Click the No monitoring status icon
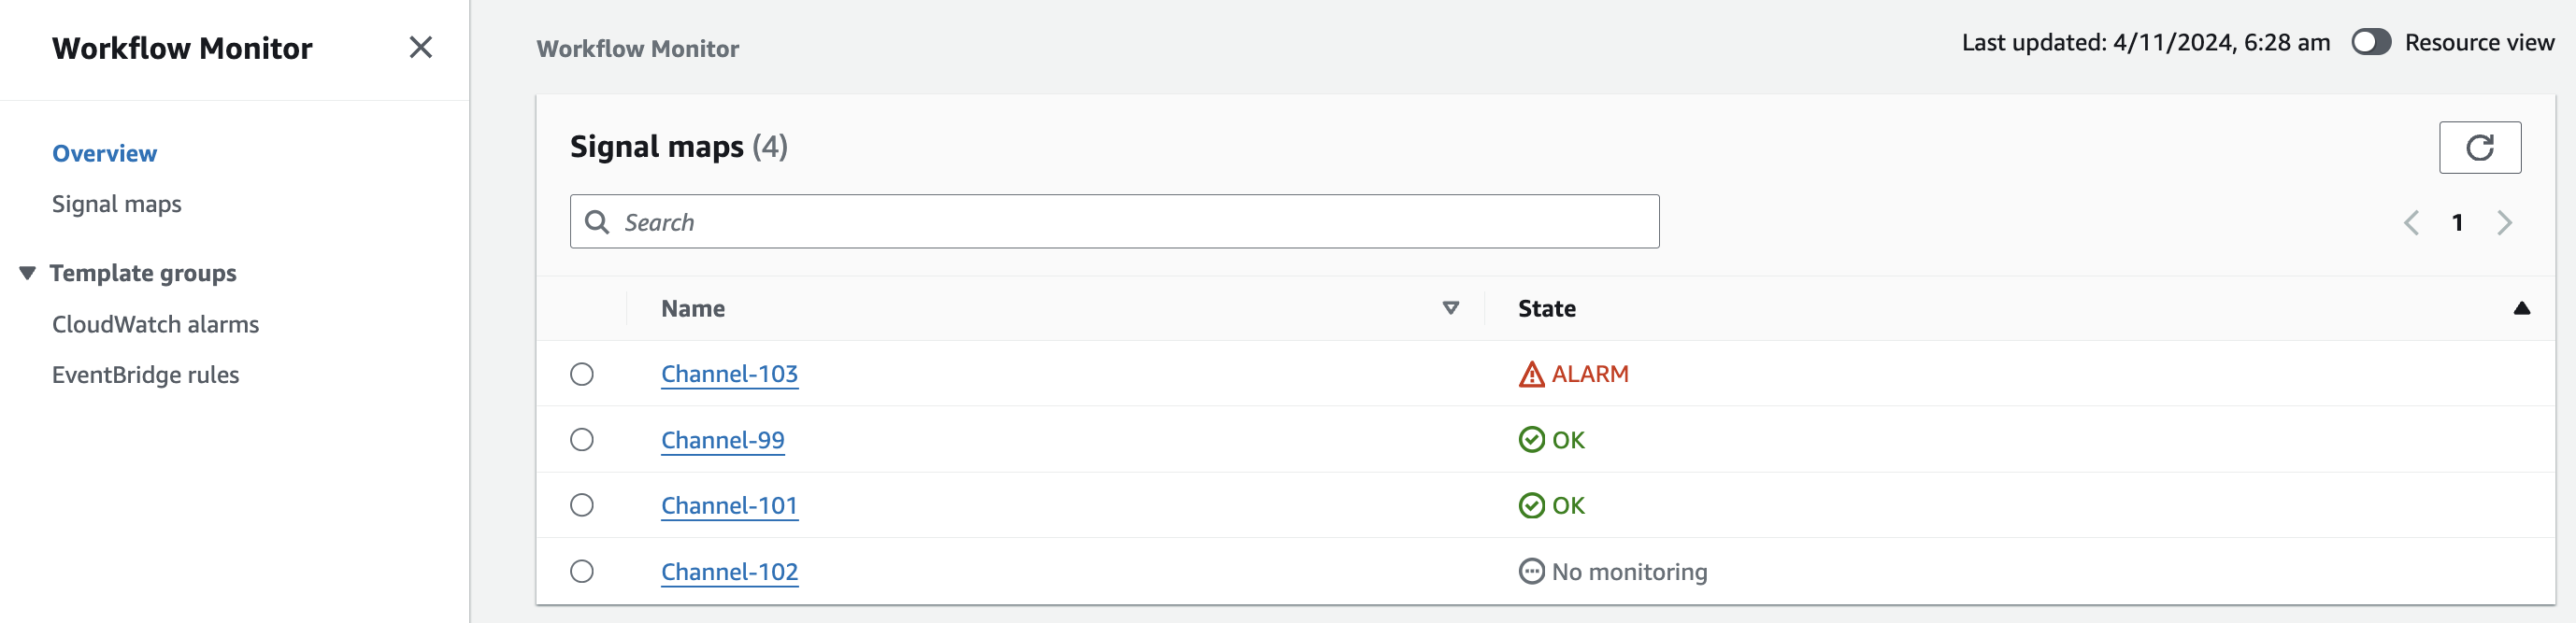 (1531, 572)
